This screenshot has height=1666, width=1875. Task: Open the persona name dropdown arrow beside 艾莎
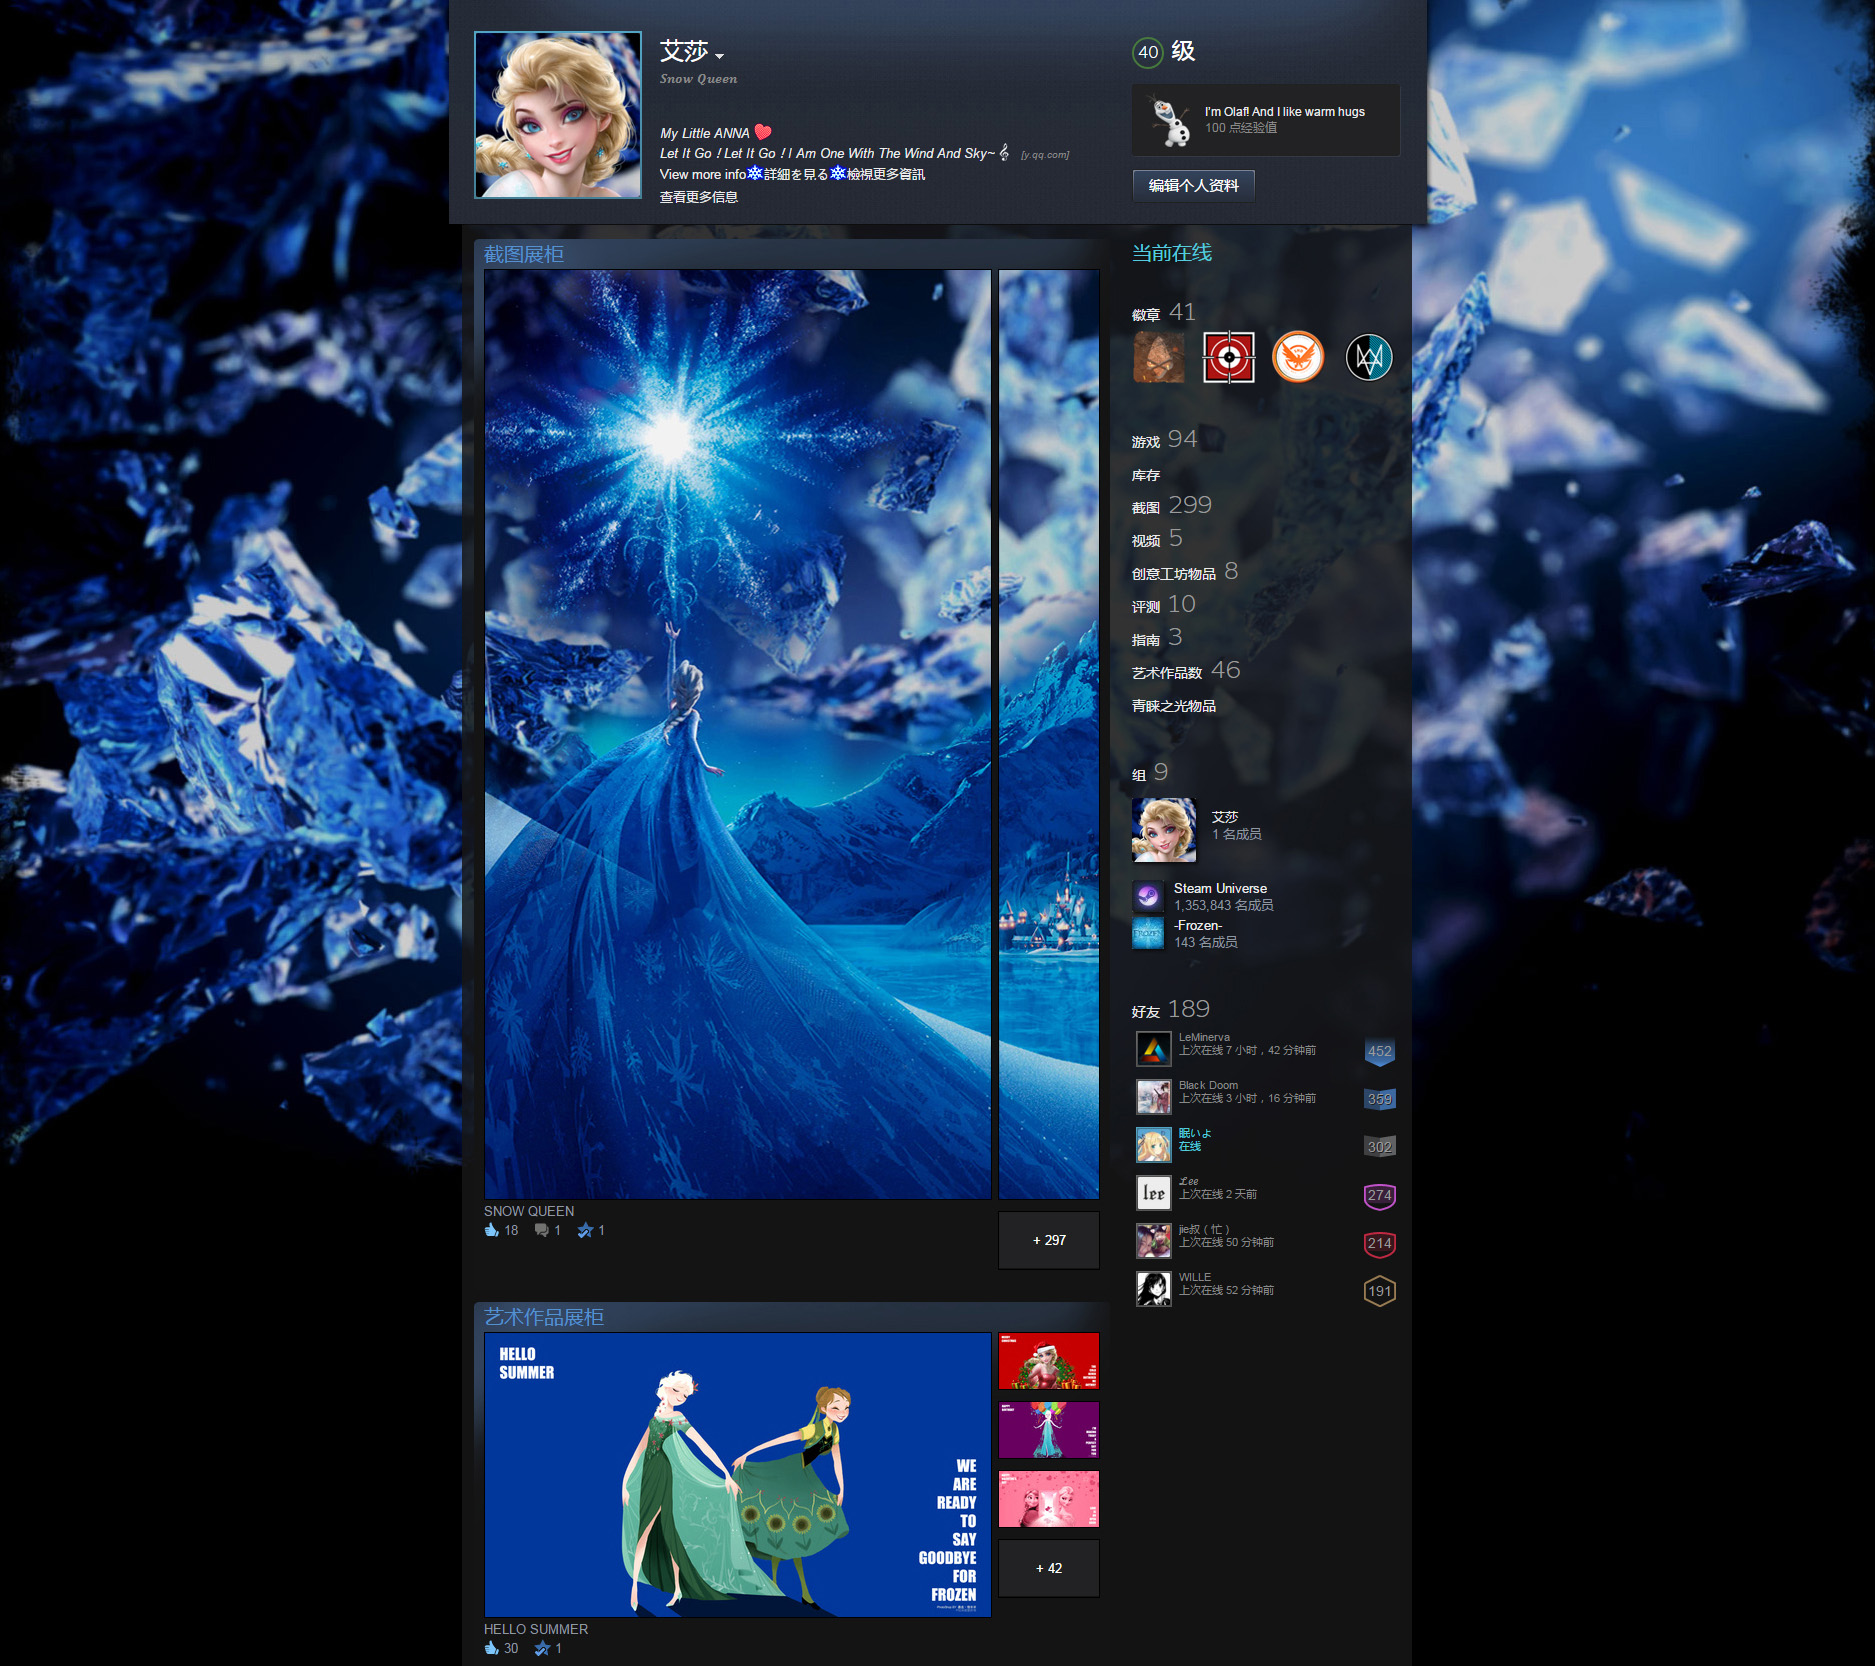tap(719, 56)
